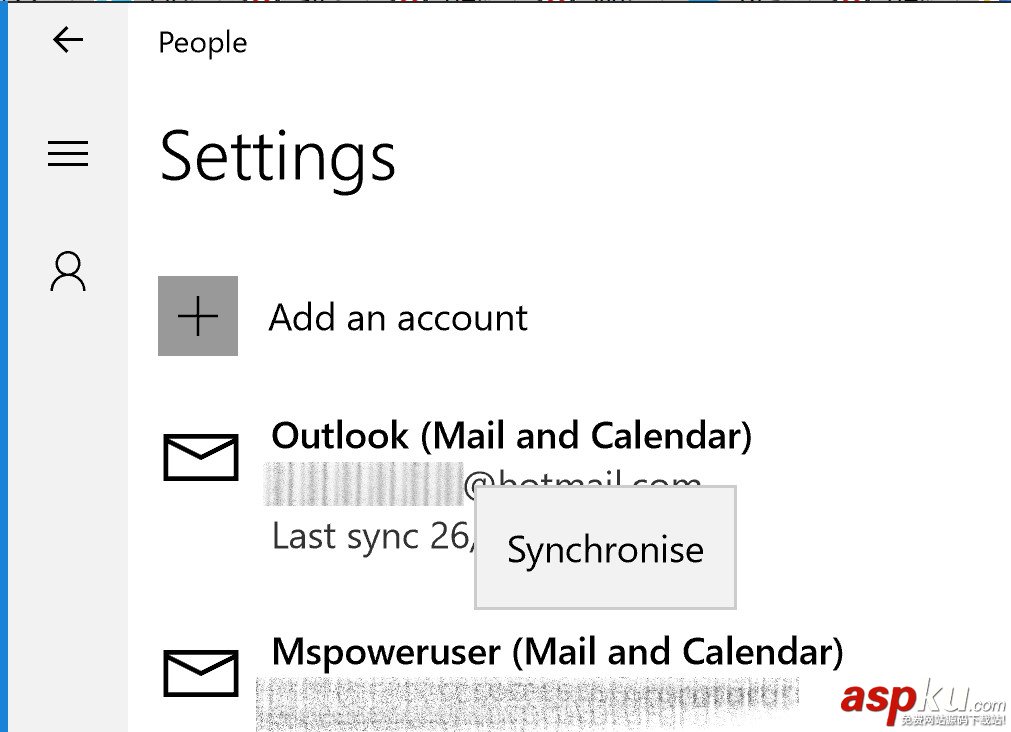Click the blurred username before @hotmail.com
This screenshot has height=732, width=1011.
pyautogui.click(x=364, y=484)
